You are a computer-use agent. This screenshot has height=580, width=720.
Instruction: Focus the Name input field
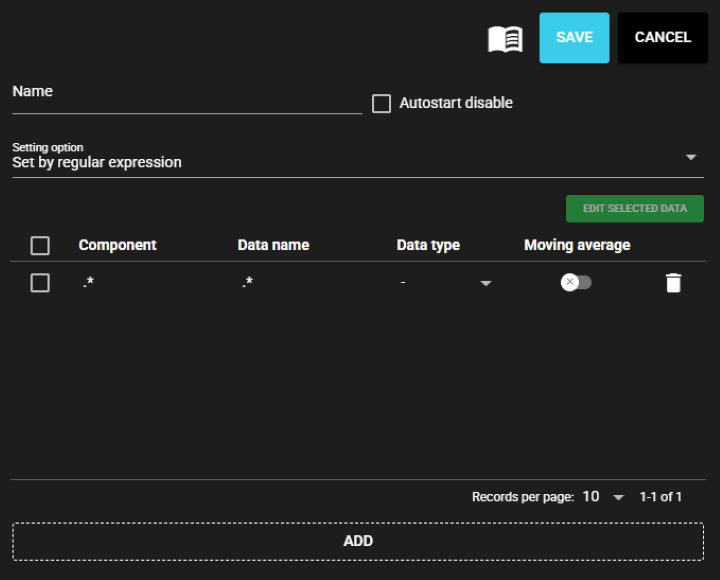[x=186, y=100]
